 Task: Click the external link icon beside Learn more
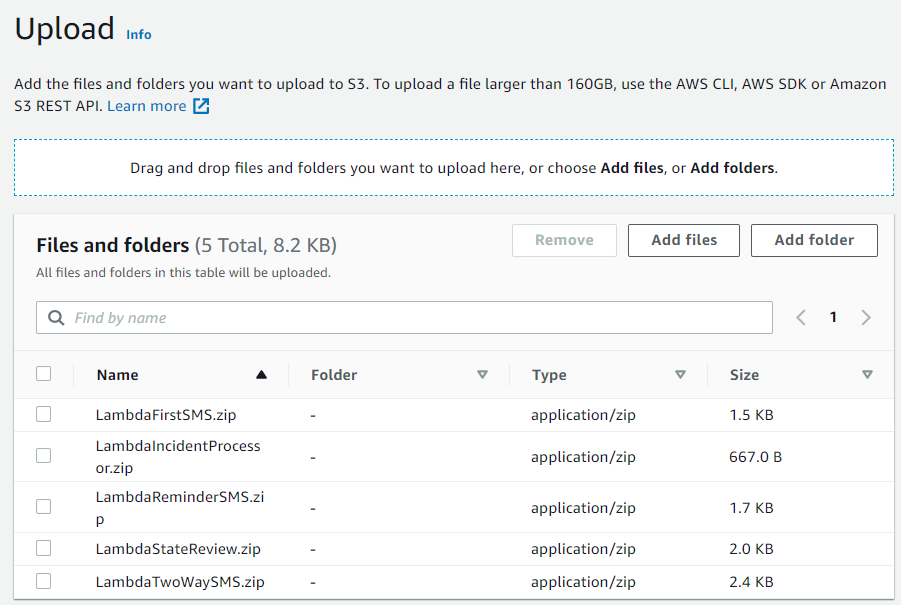point(201,106)
